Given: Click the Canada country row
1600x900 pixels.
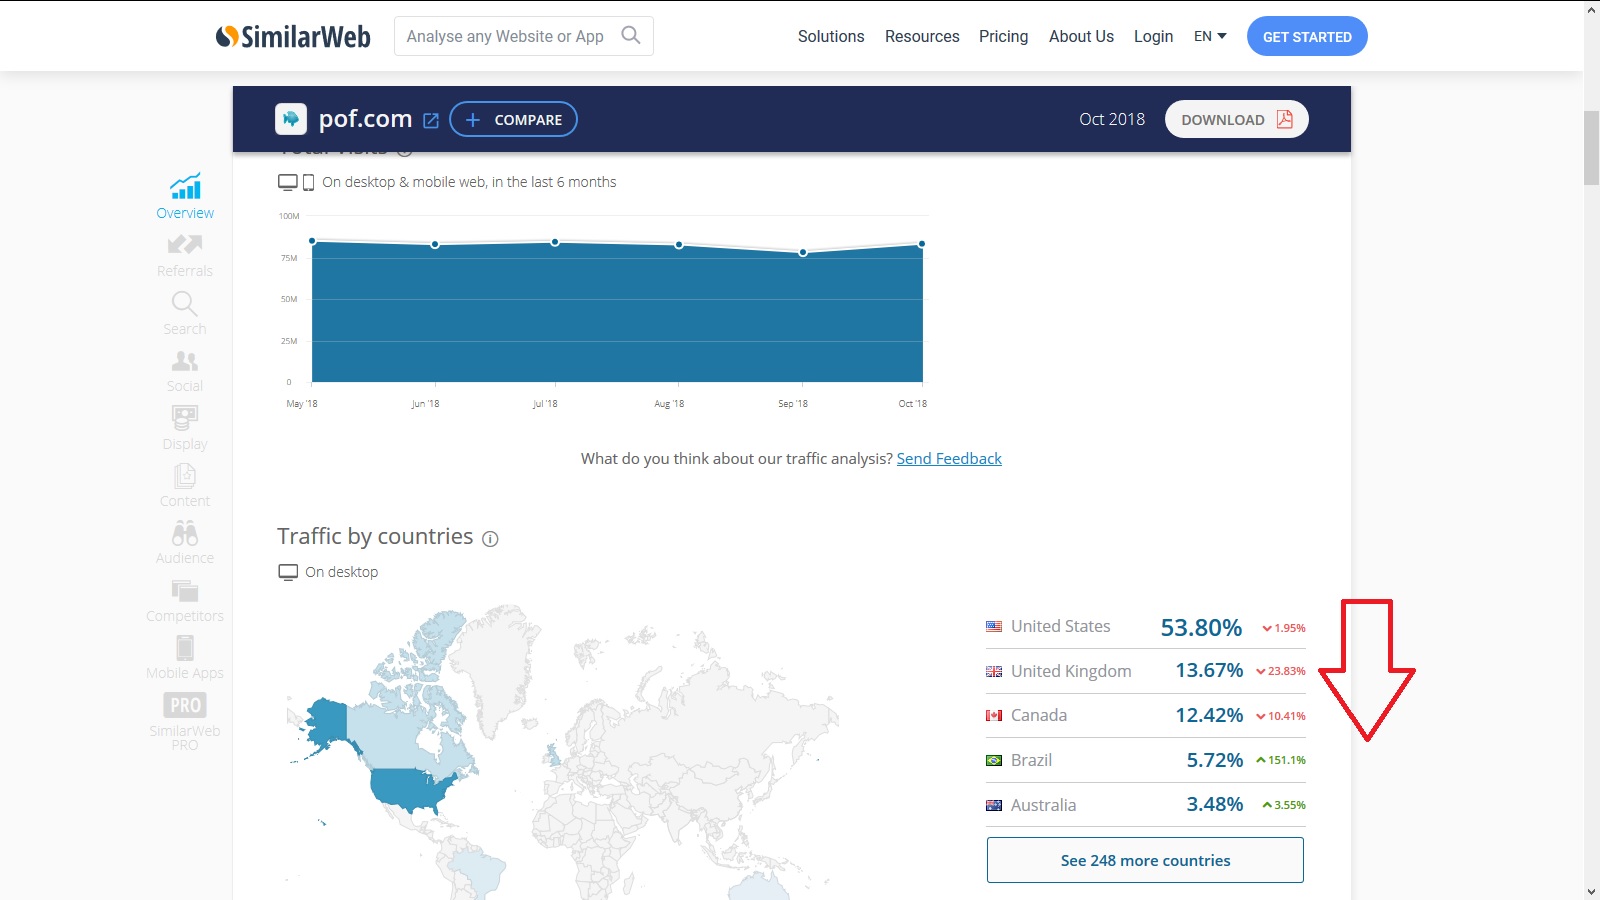Looking at the screenshot, I should pyautogui.click(x=1145, y=715).
